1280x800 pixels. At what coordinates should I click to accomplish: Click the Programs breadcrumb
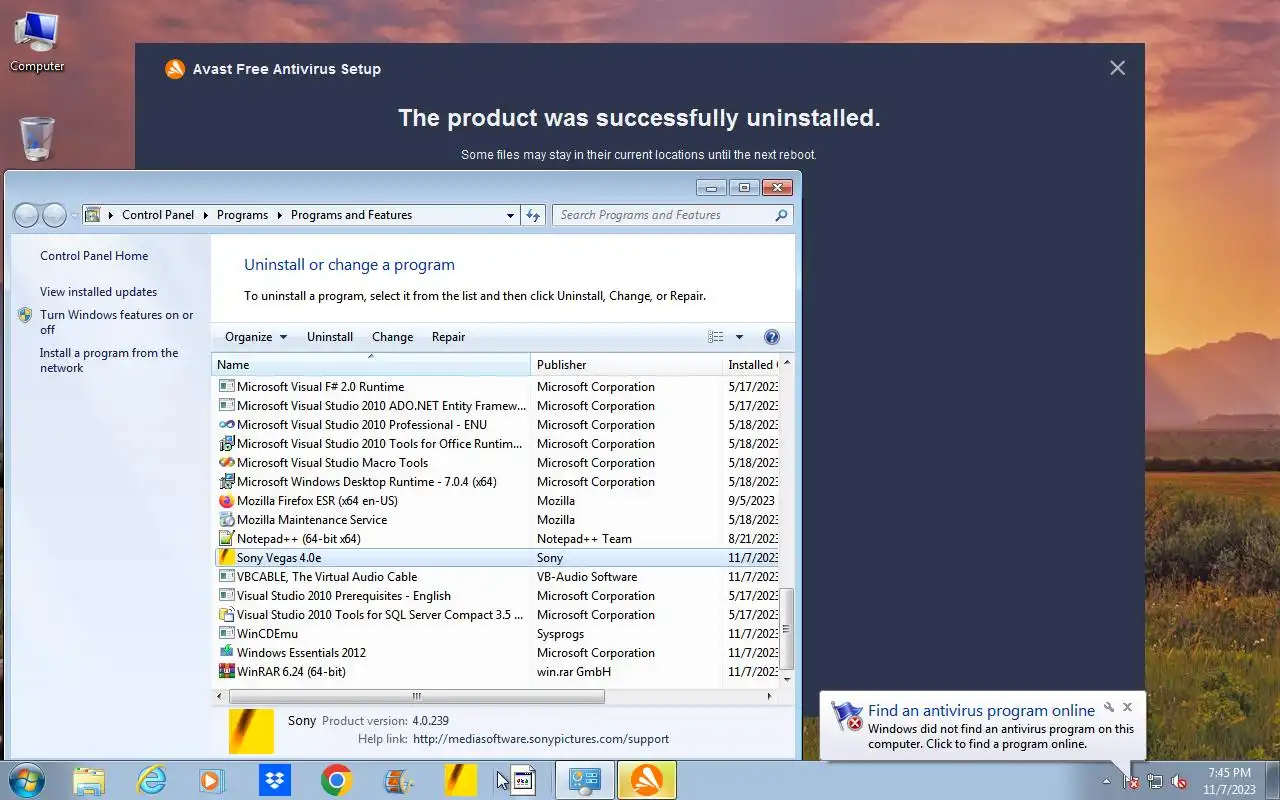coord(242,215)
